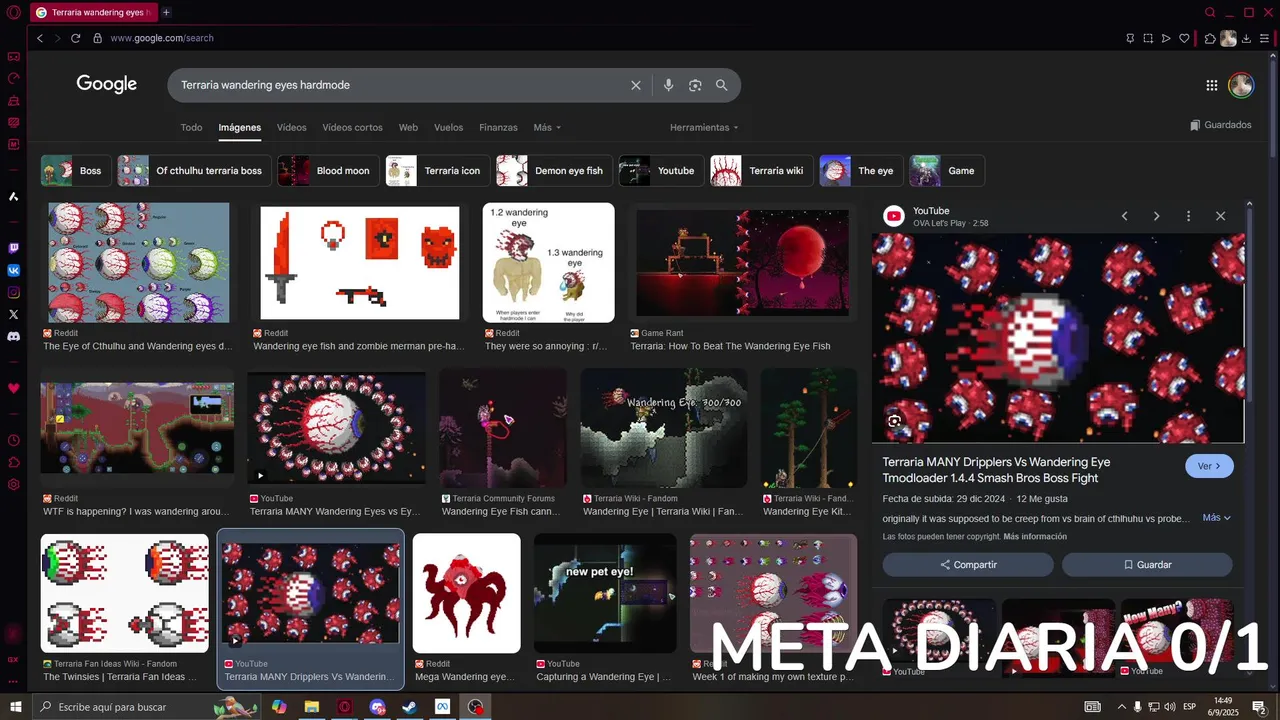The height and width of the screenshot is (720, 1280).
Task: Switch to the Finanzas search tab
Action: (x=498, y=128)
